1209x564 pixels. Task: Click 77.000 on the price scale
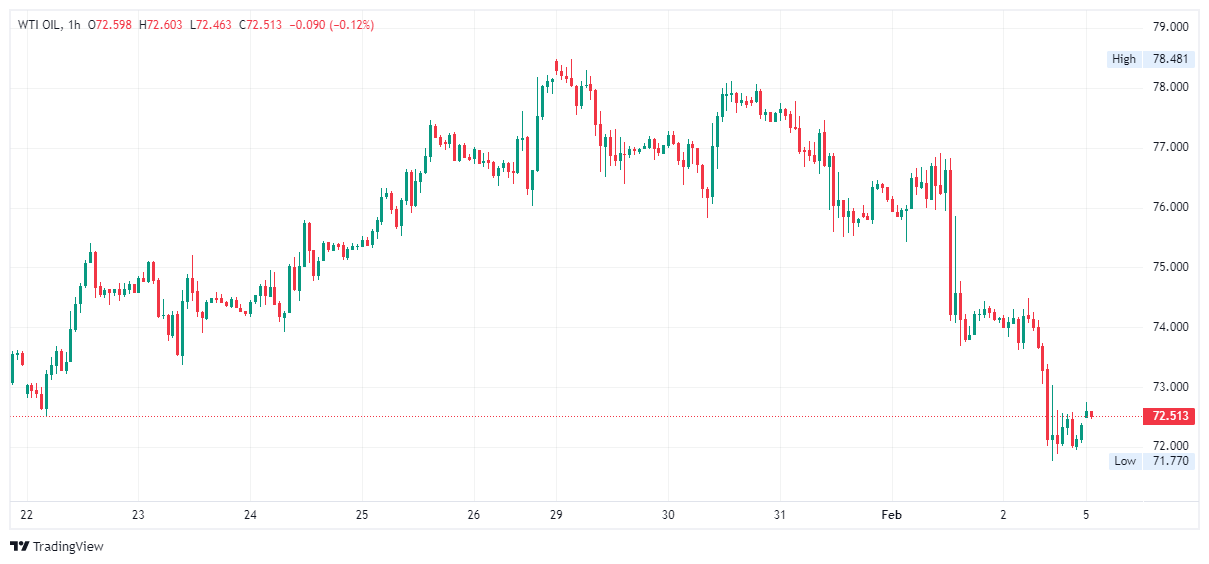coord(1170,147)
